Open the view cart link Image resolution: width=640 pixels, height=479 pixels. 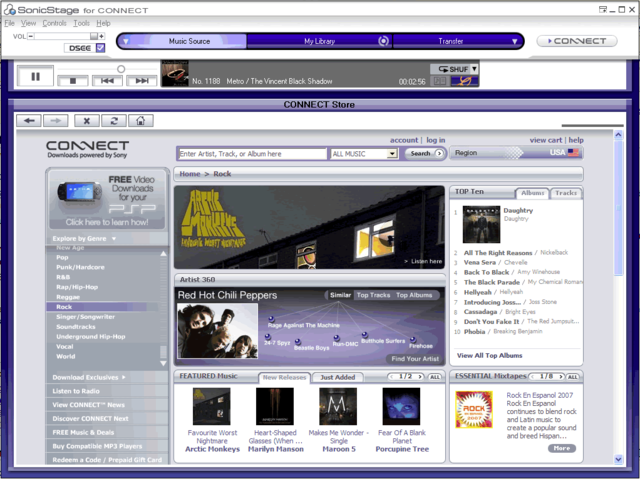tap(546, 140)
